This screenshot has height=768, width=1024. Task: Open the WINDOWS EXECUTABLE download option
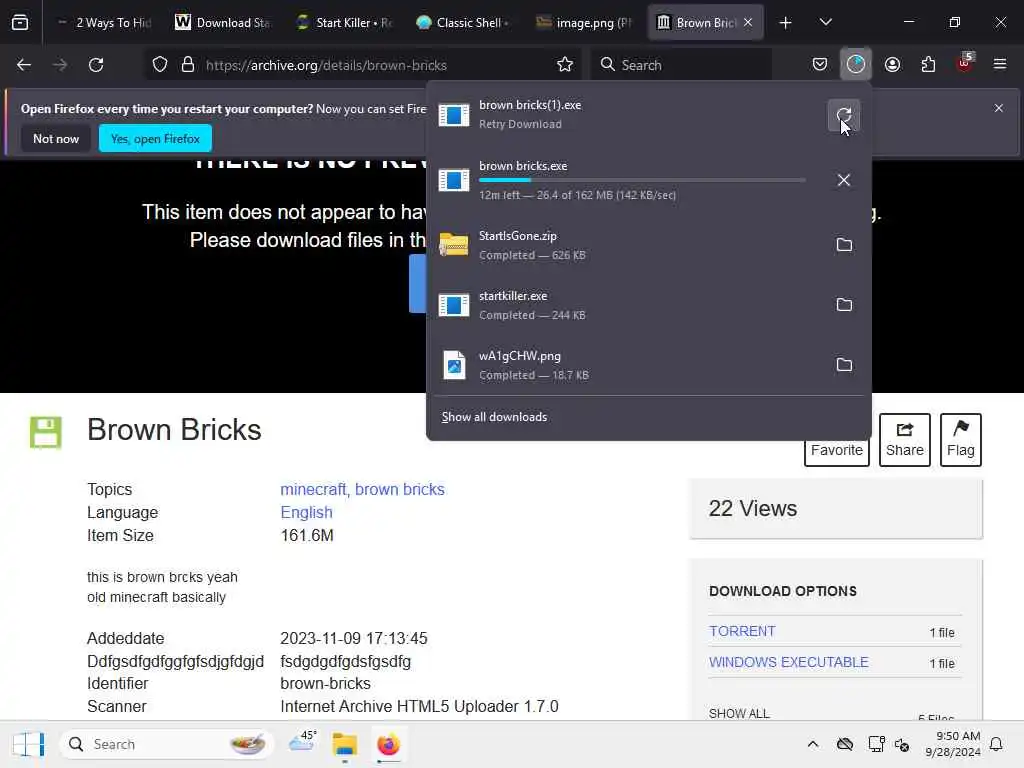click(x=788, y=662)
